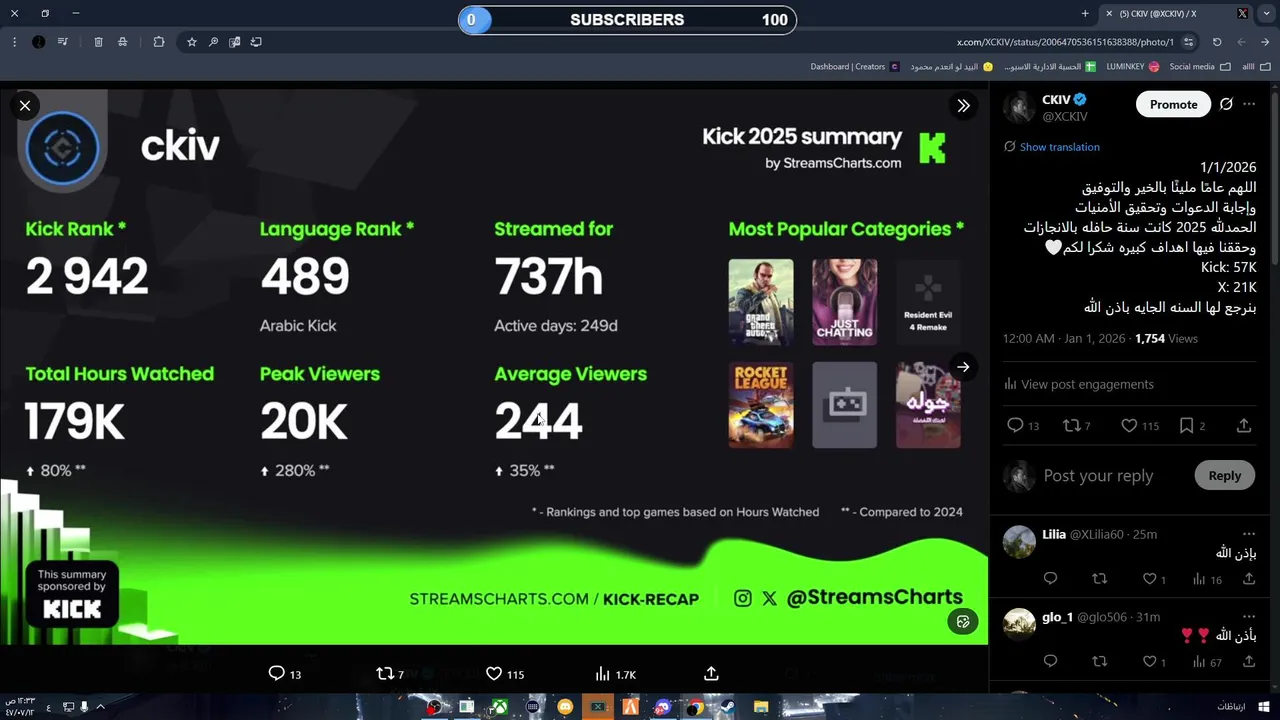This screenshot has height=720, width=1280.
Task: Open Xbox app in taskbar
Action: pos(499,707)
